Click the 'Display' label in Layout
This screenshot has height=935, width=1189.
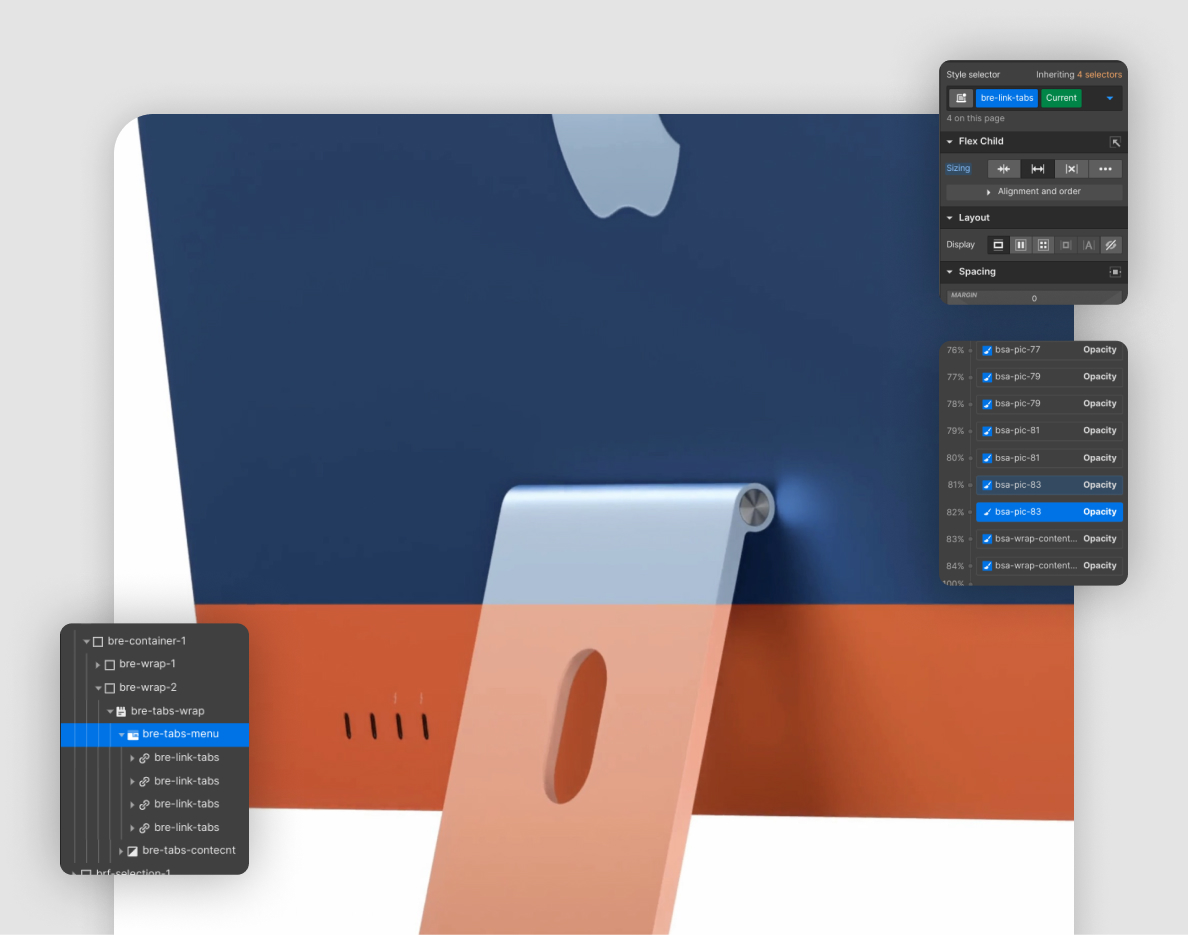[960, 245]
